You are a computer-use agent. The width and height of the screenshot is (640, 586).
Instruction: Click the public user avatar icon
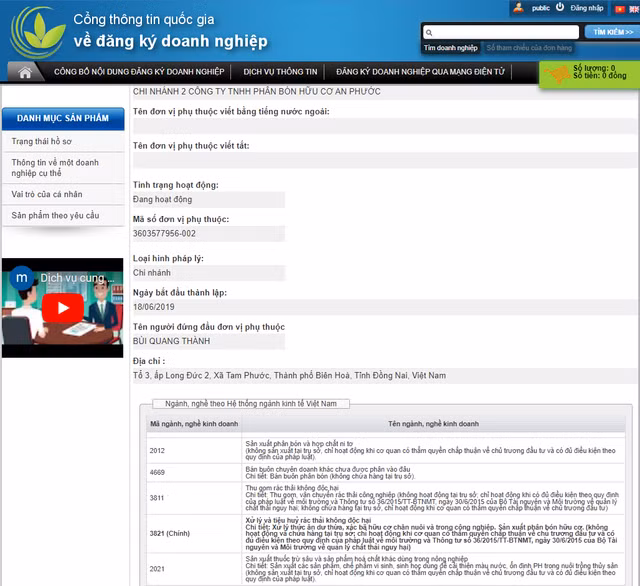pos(518,8)
